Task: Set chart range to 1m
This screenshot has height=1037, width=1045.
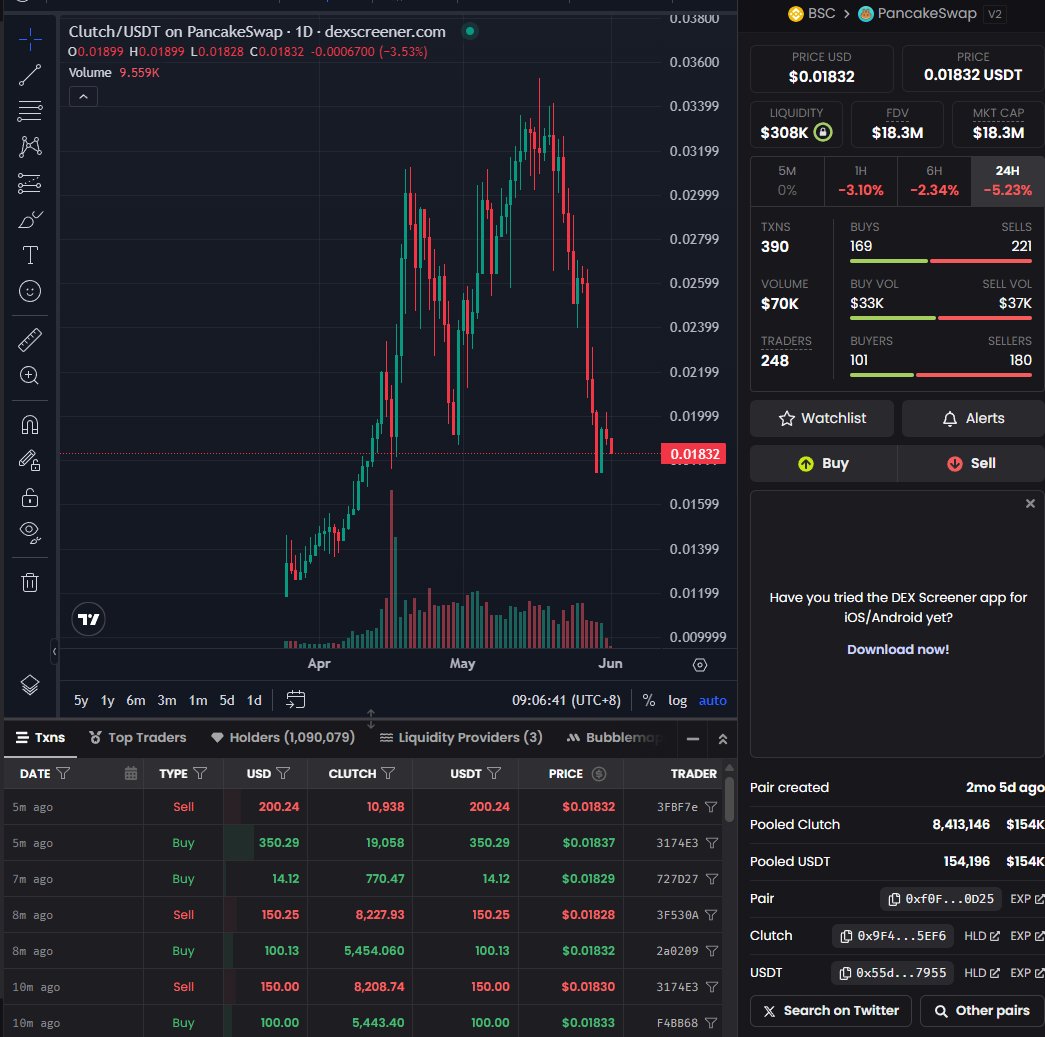Action: [198, 700]
